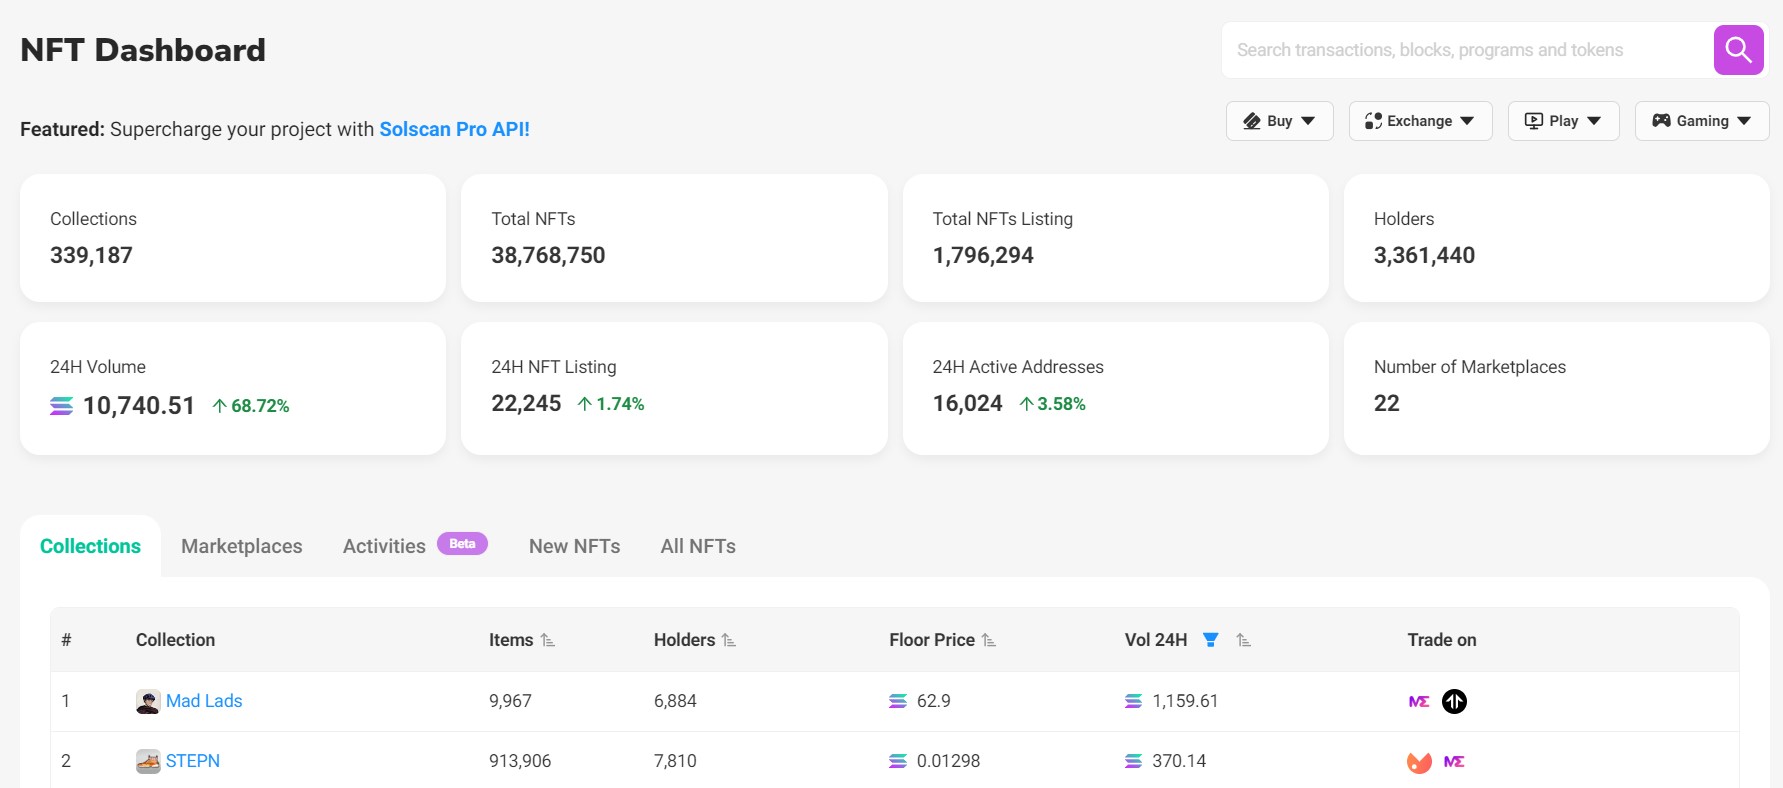1783x788 pixels.
Task: Open the Gaming dropdown menu
Action: pyautogui.click(x=1701, y=121)
